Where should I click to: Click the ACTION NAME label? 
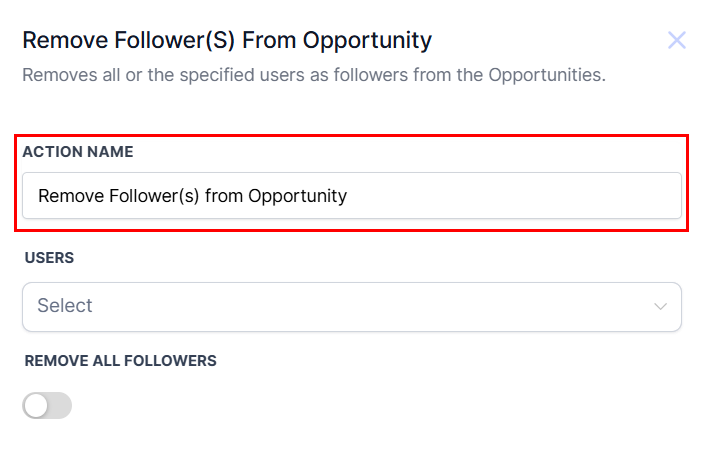pyautogui.click(x=78, y=152)
